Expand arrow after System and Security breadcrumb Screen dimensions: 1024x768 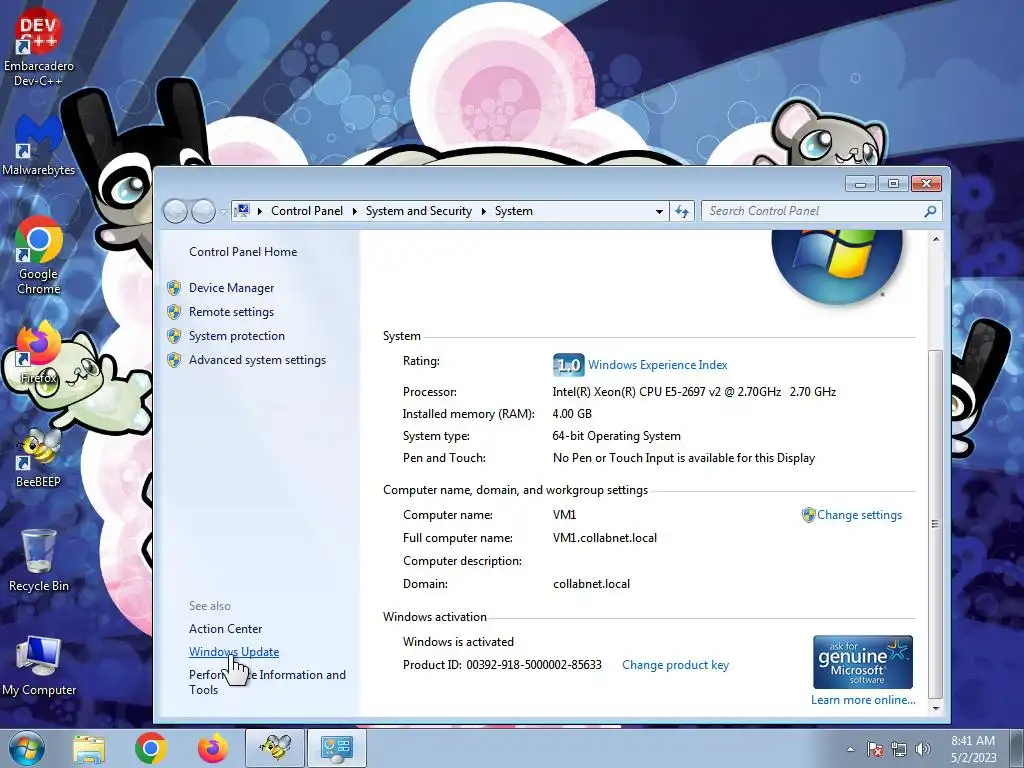pos(484,211)
